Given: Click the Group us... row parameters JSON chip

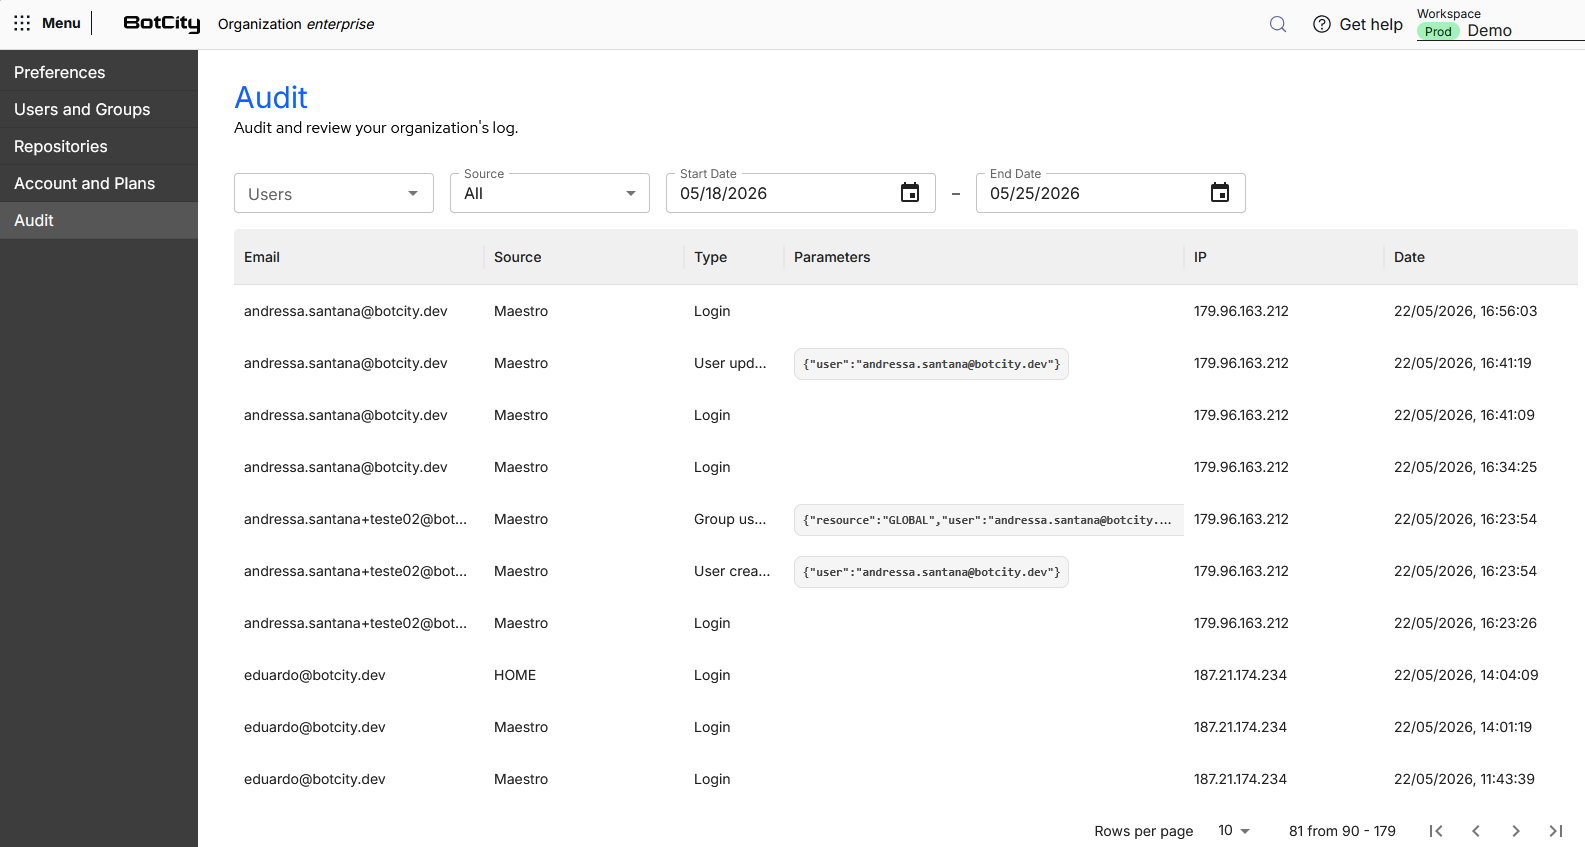Looking at the screenshot, I should [x=989, y=520].
